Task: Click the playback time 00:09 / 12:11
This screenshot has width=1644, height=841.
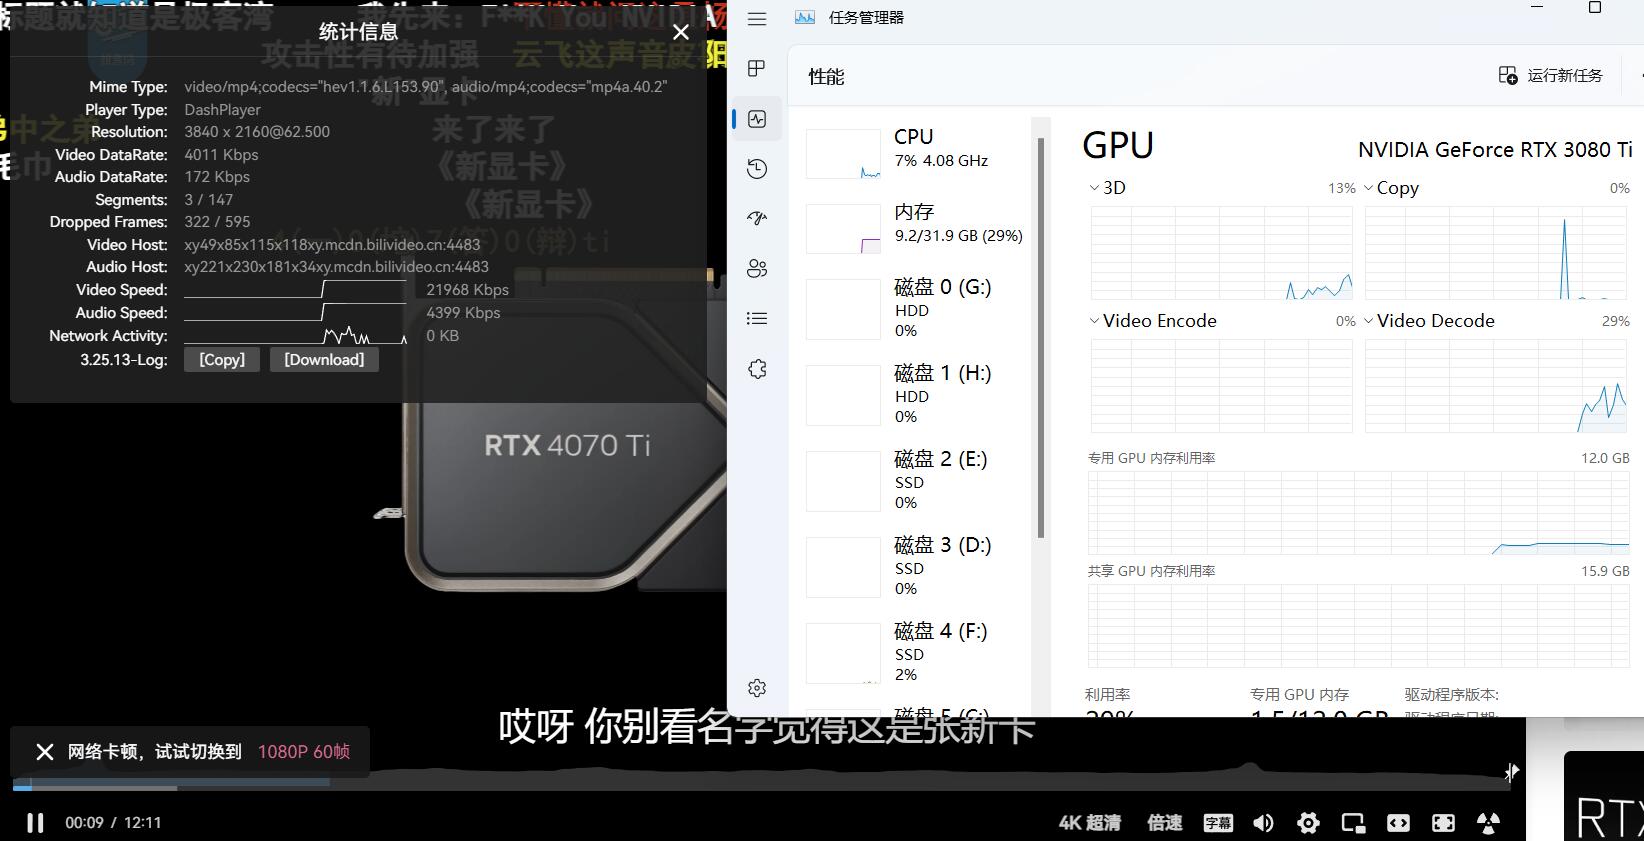Action: [x=113, y=823]
